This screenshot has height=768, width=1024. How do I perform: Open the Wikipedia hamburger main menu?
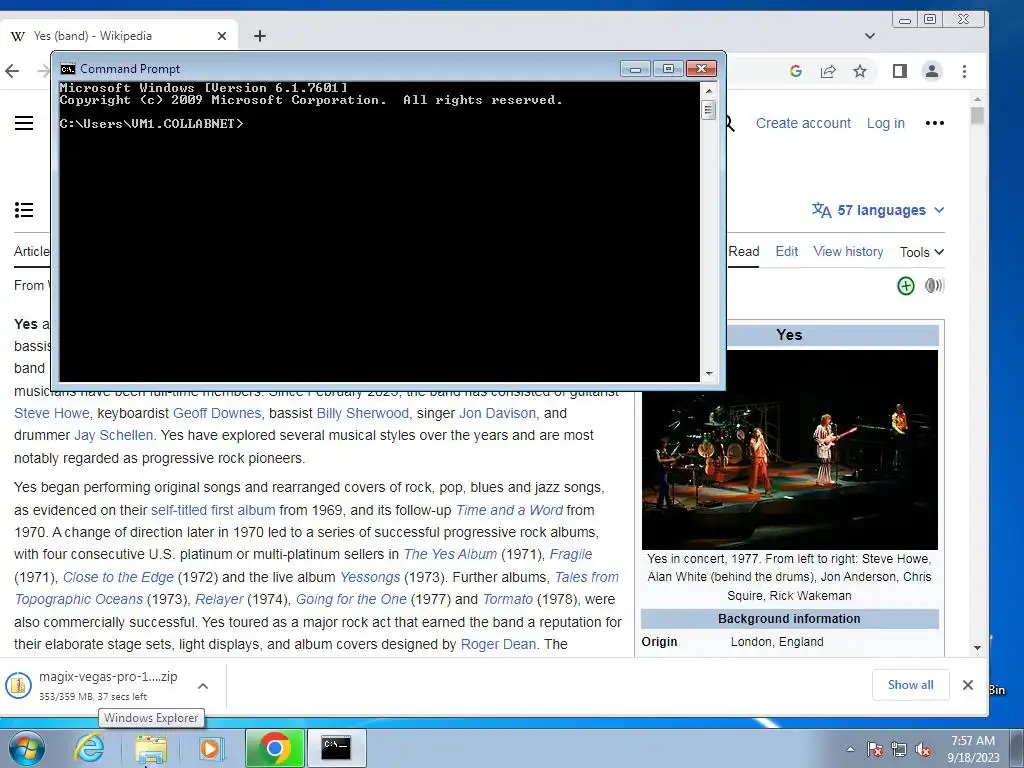24,123
